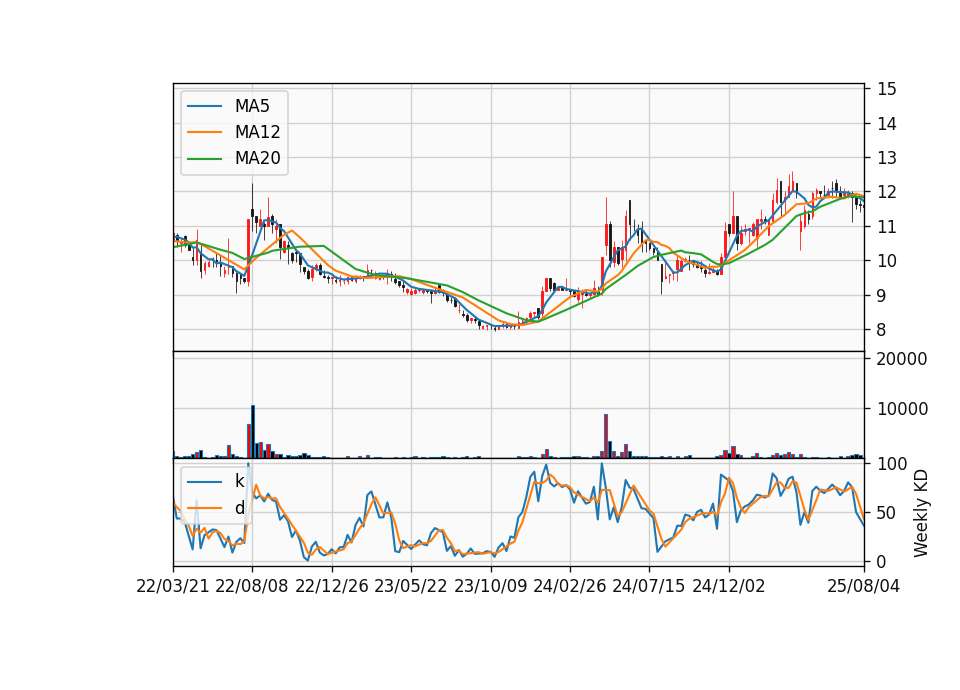Click the price axis label 14
Screen dimensions: 960x690
[887, 124]
